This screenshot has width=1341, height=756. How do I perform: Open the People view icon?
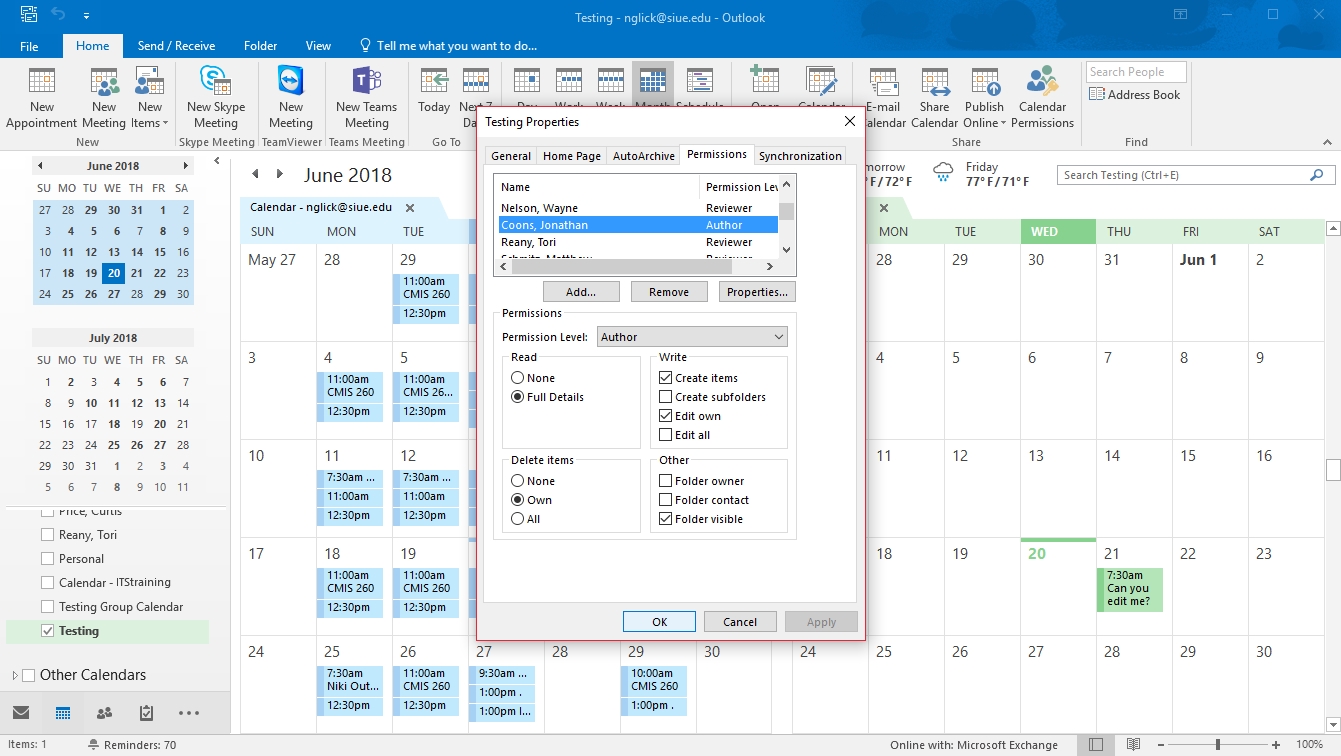(104, 713)
